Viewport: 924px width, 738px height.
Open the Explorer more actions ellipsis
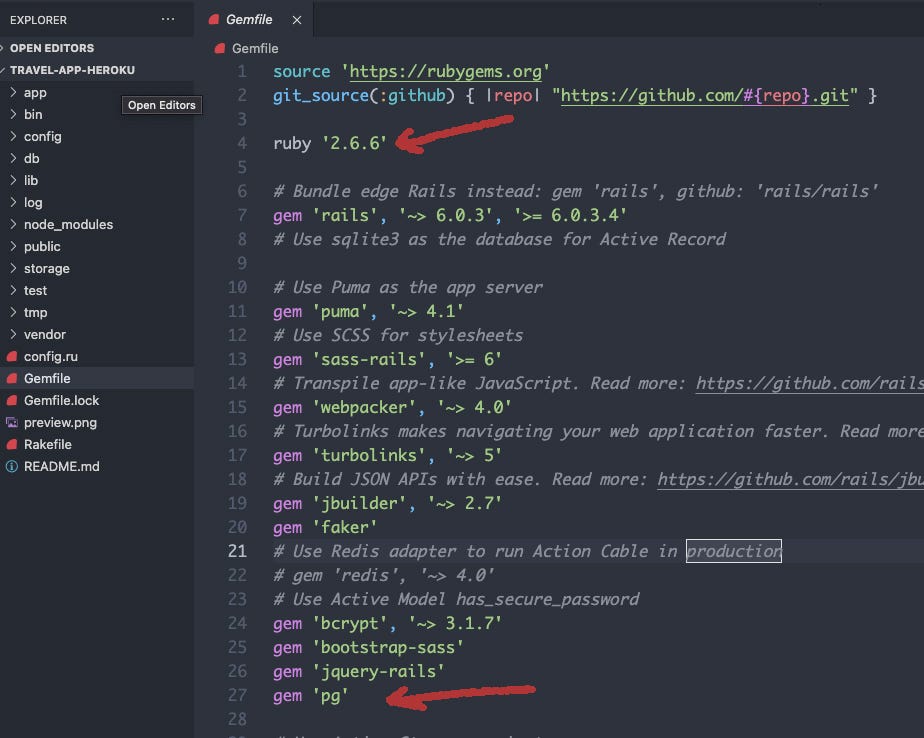pyautogui.click(x=168, y=19)
